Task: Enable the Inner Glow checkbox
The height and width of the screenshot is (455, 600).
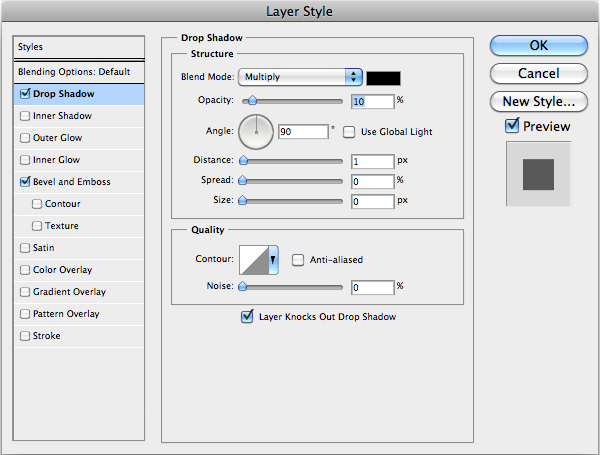Action: (x=25, y=160)
